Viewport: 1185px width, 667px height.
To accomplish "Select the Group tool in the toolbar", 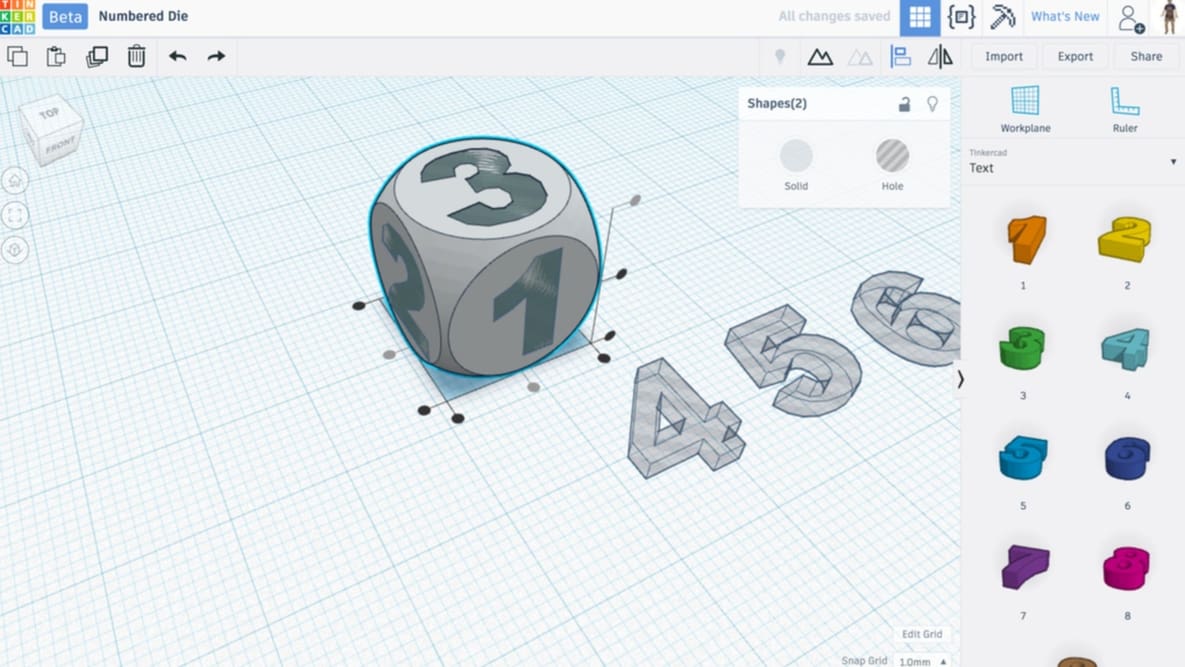I will click(x=820, y=56).
